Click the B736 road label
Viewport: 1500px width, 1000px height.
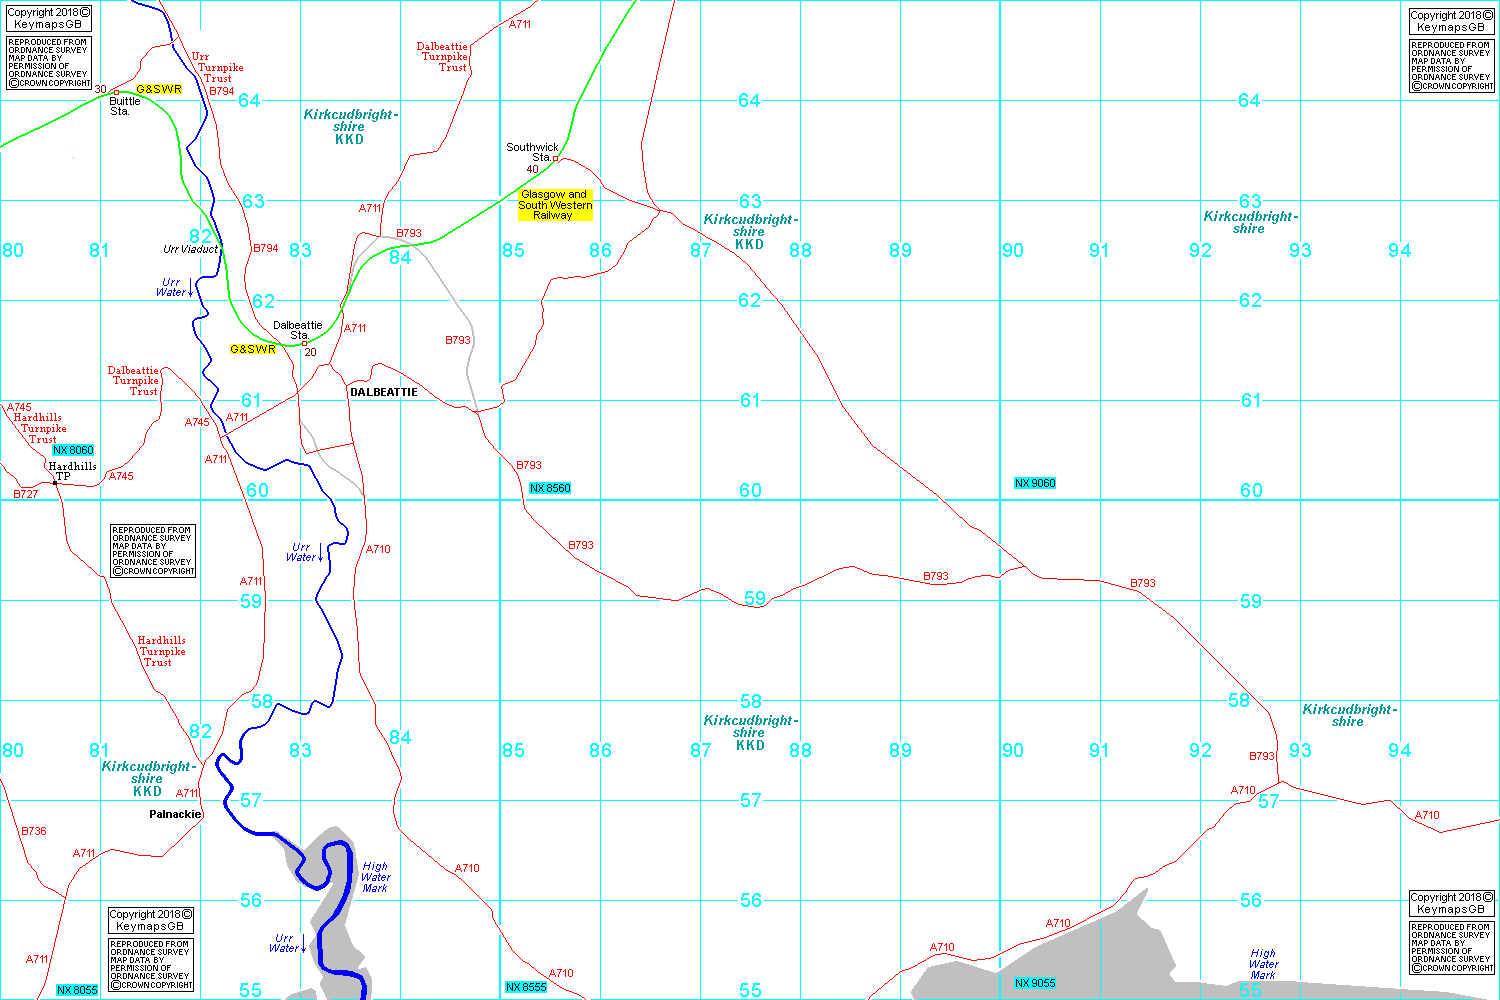[34, 831]
